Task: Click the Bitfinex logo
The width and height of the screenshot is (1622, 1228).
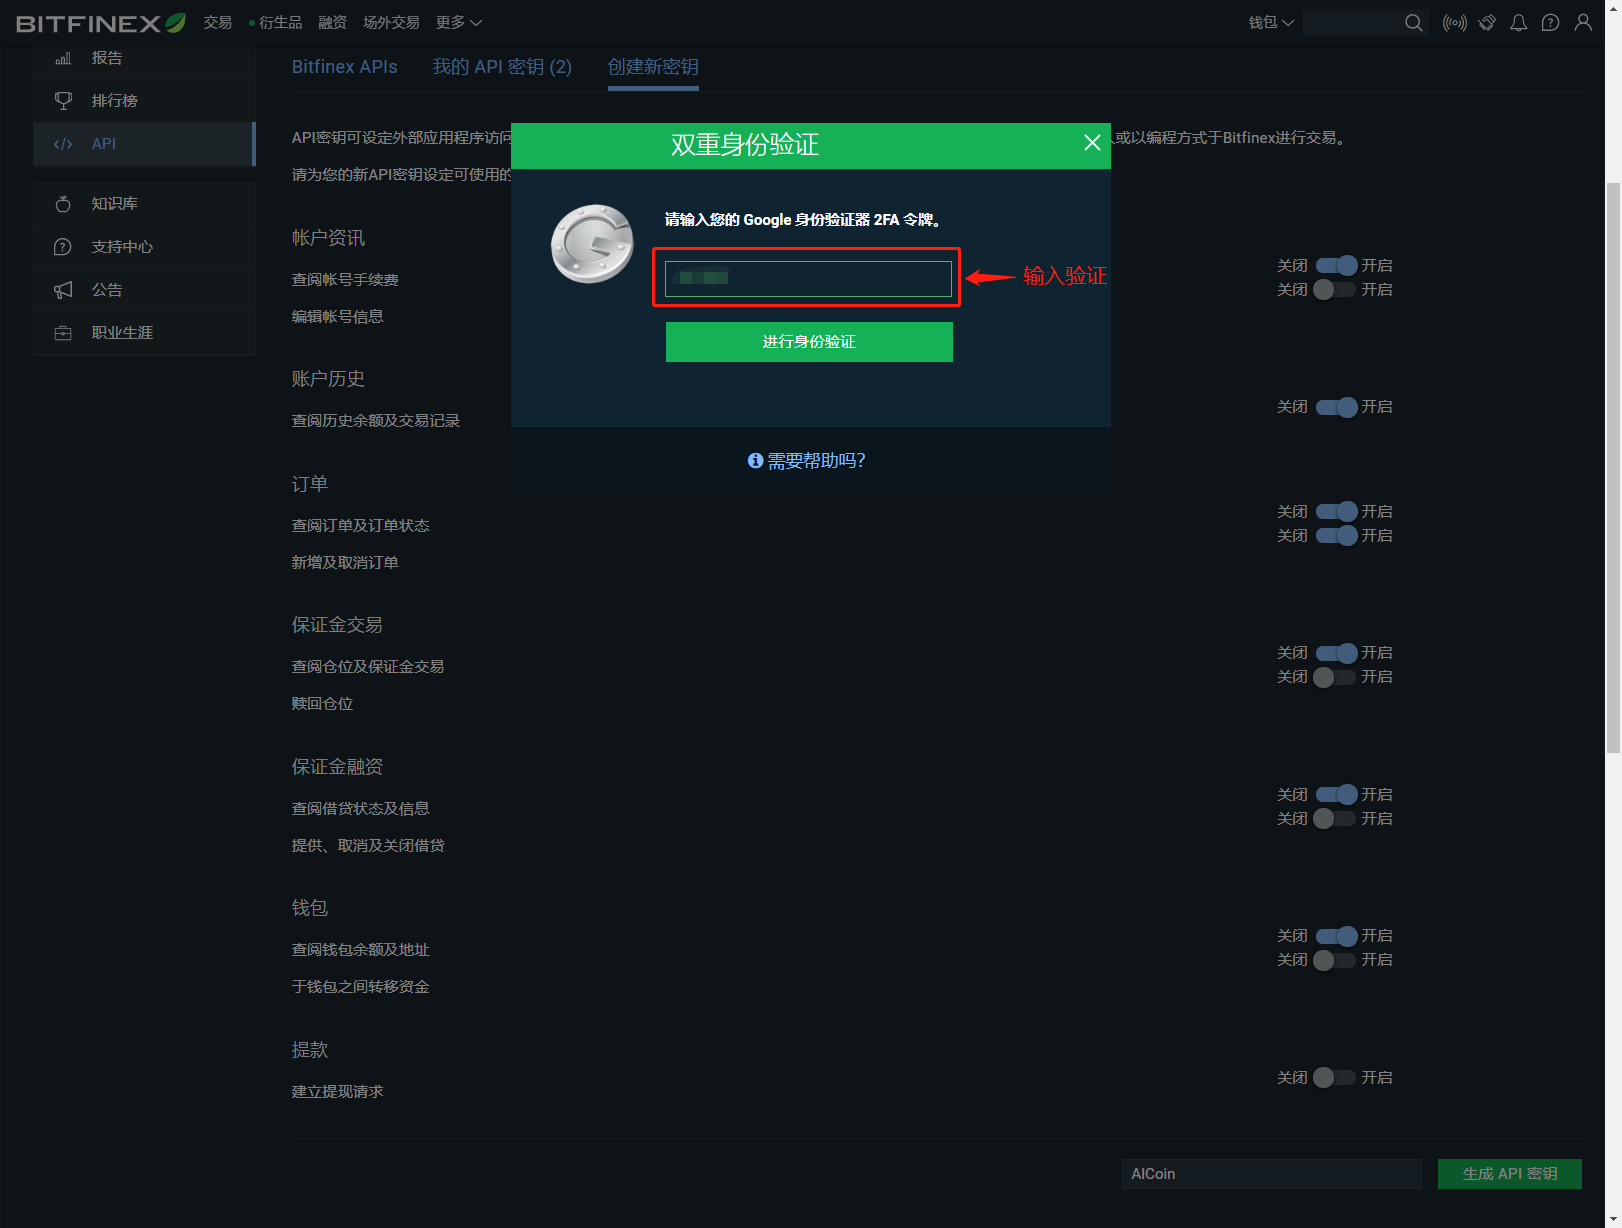Action: [101, 23]
